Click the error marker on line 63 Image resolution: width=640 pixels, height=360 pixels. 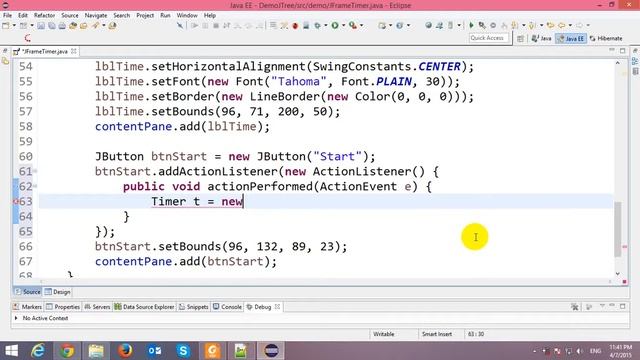coord(16,201)
